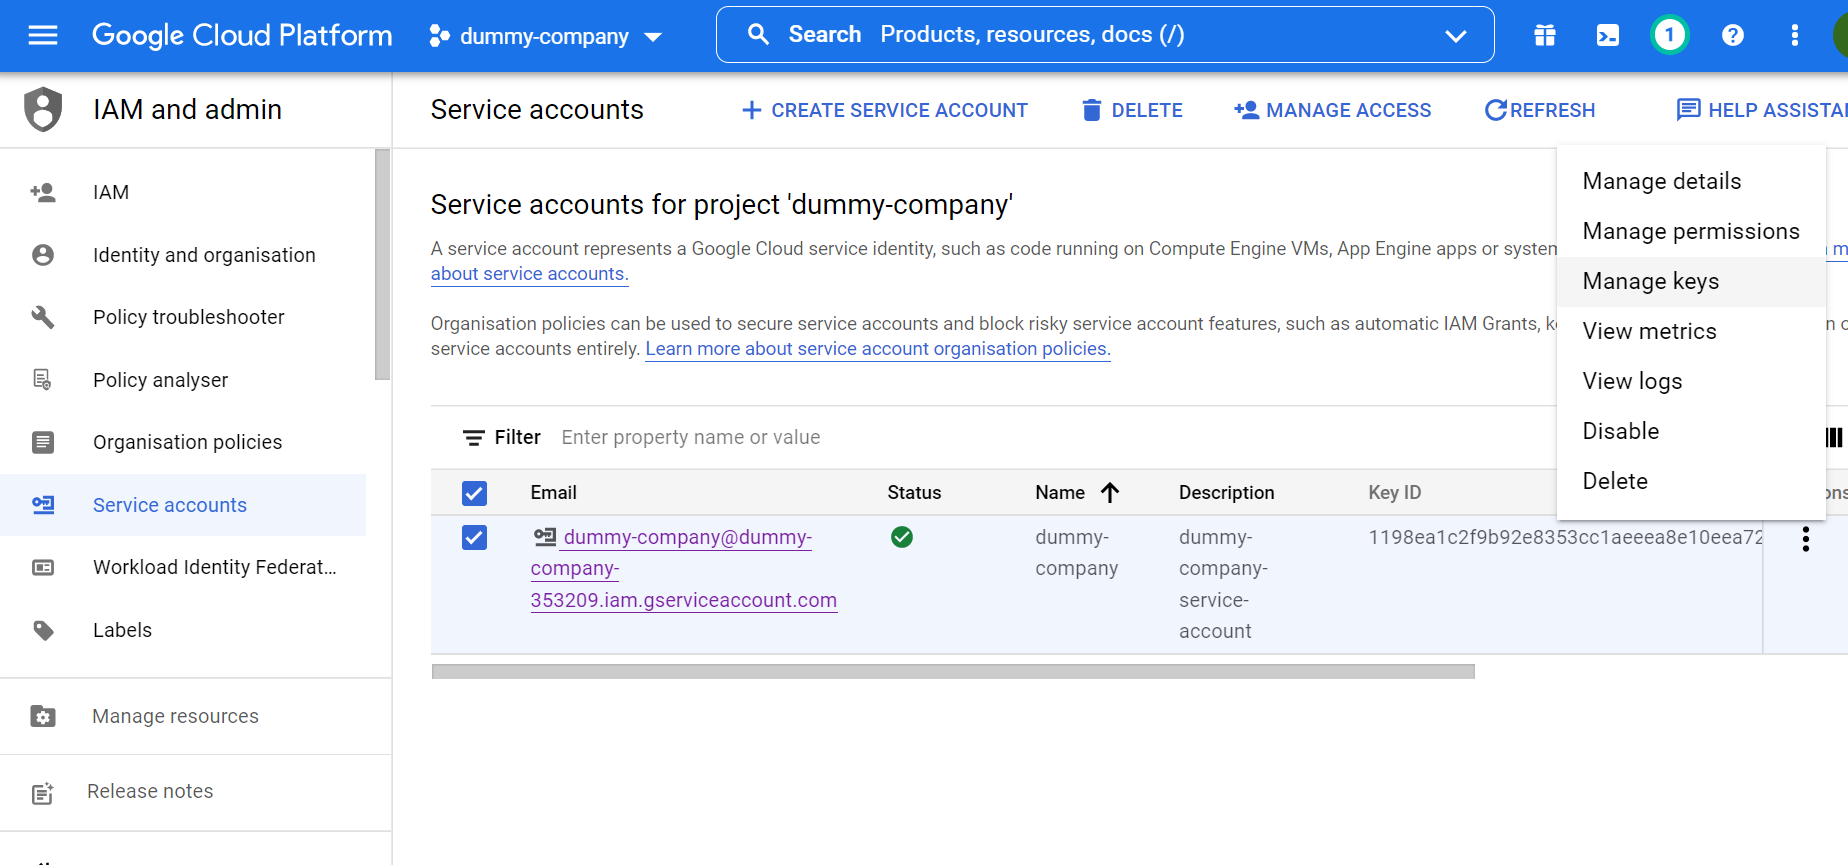
Task: Sort by the Name column arrow
Action: 1110,492
